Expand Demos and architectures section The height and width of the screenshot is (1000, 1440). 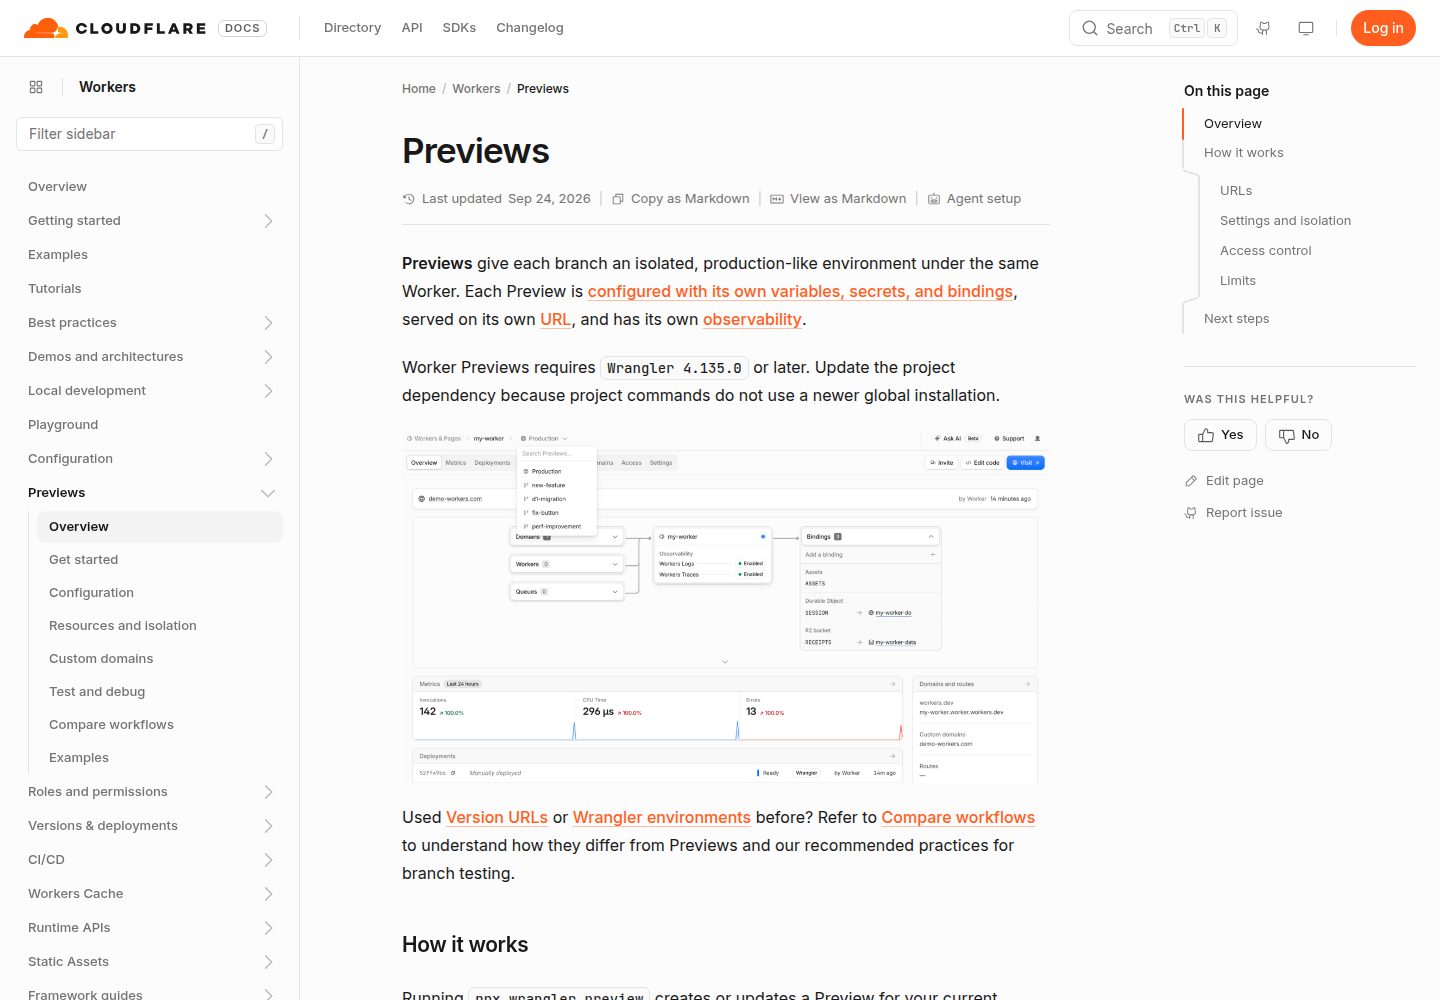pyautogui.click(x=268, y=357)
